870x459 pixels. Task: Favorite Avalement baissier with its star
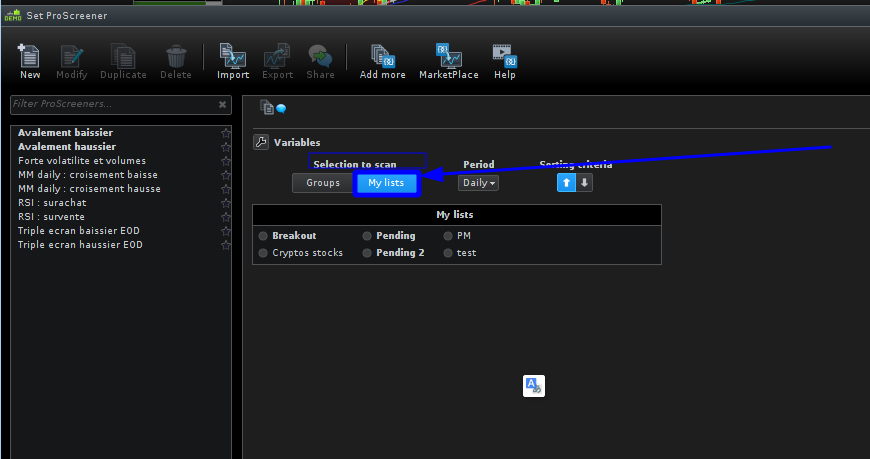click(226, 133)
